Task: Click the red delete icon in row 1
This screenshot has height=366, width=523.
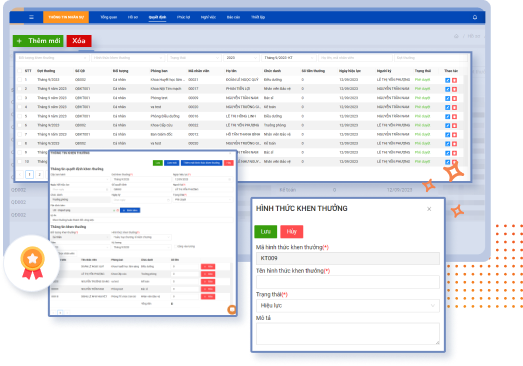Action: [454, 80]
